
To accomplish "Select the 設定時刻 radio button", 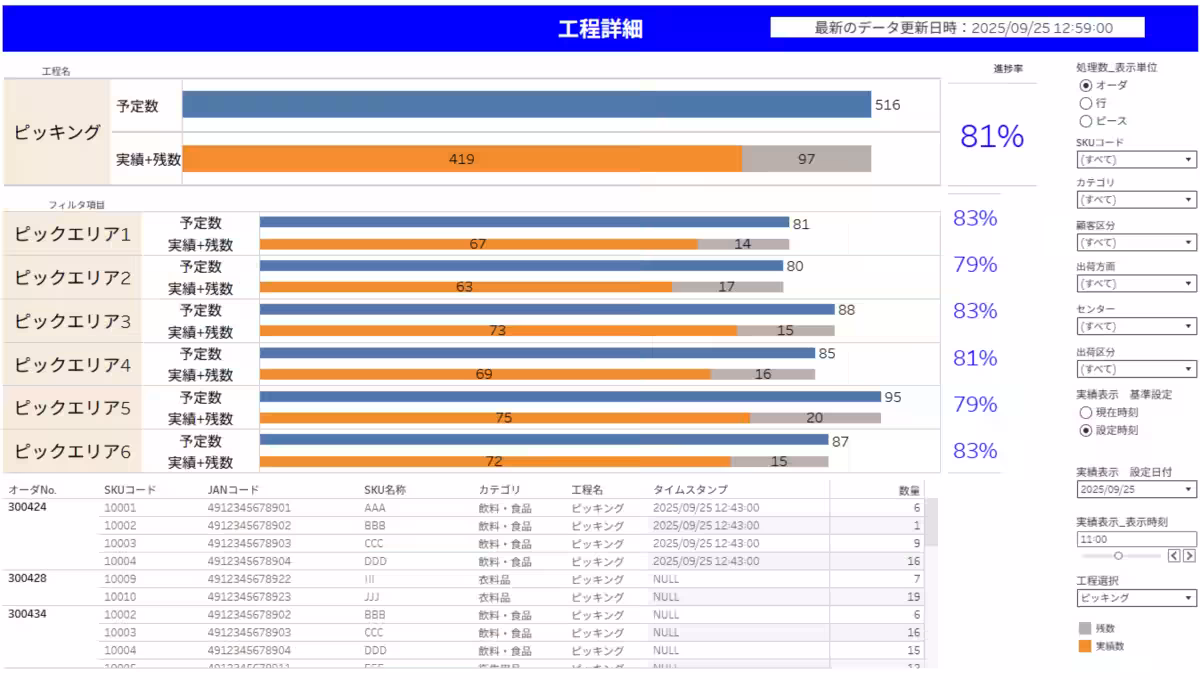I will (1085, 430).
